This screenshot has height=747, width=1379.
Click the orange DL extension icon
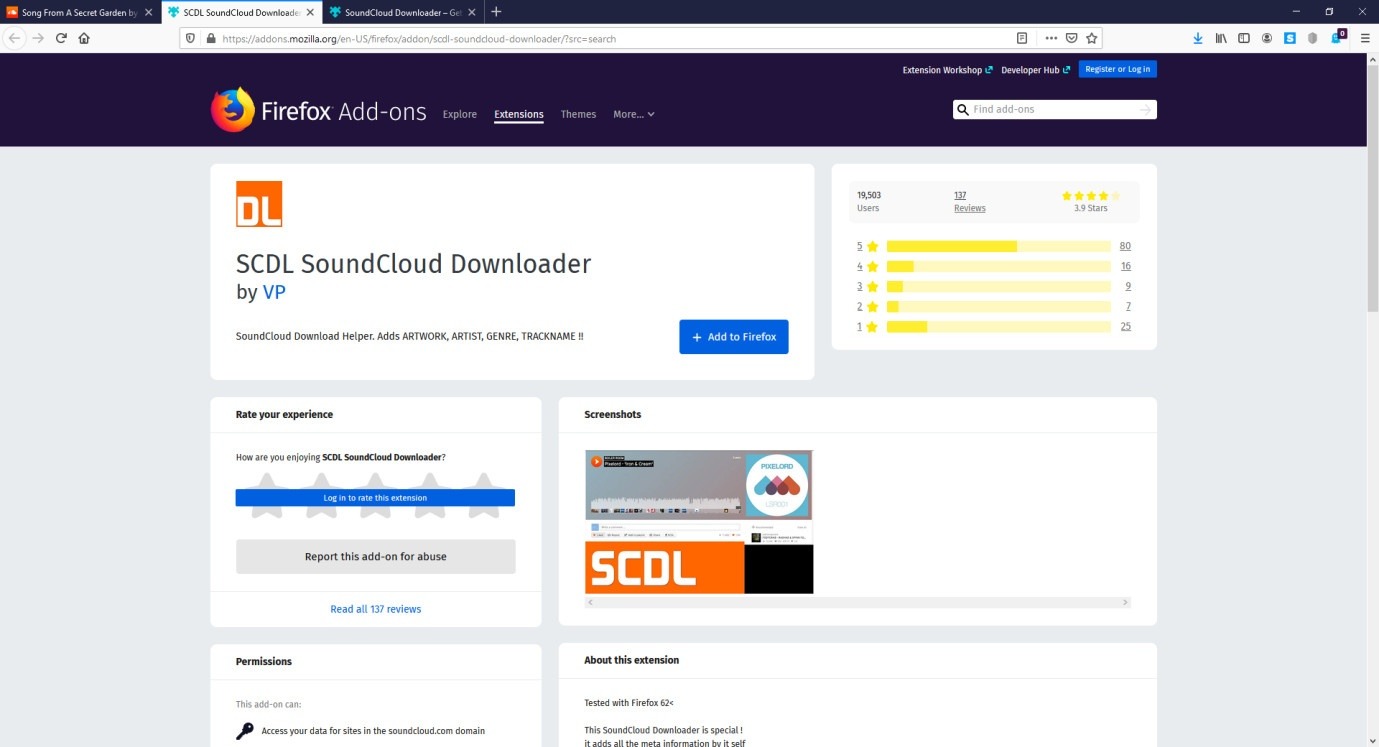coord(259,204)
